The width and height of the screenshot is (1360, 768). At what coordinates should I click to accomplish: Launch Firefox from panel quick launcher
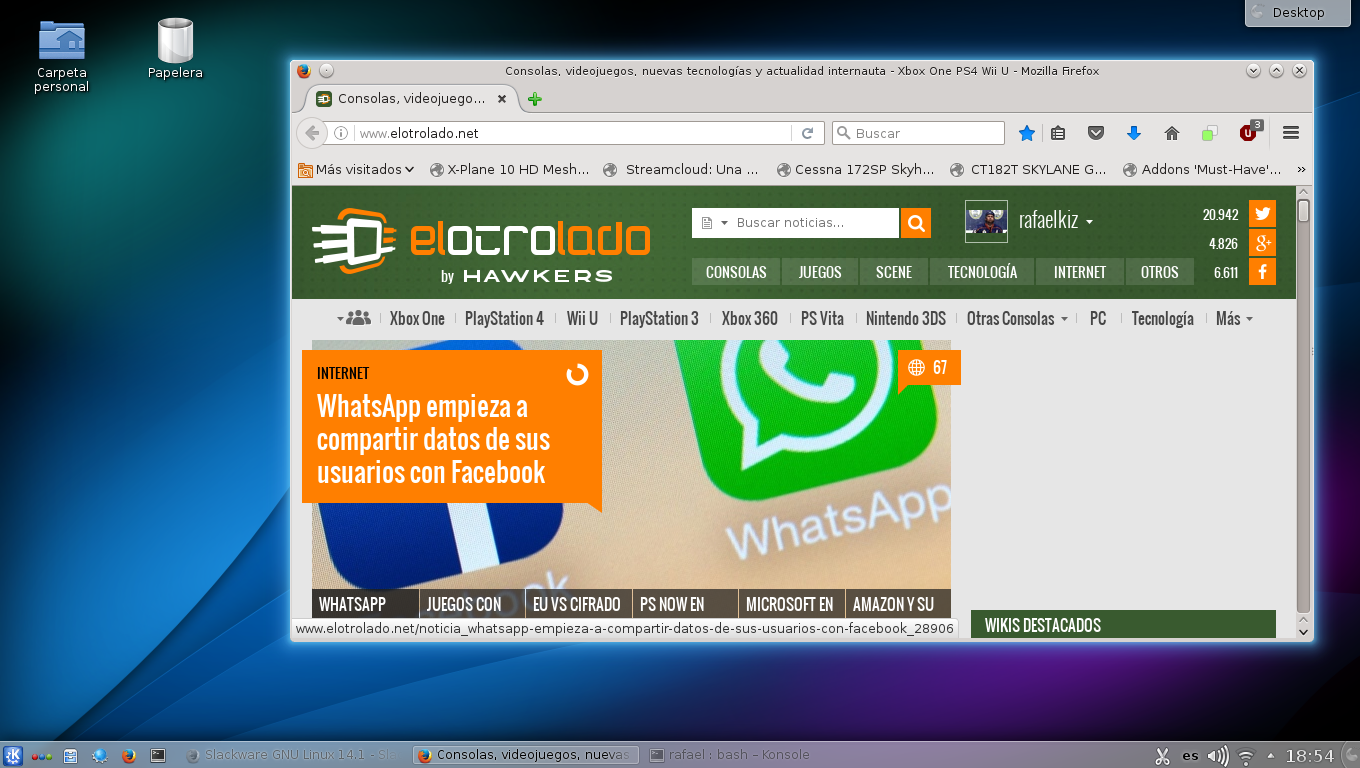click(x=128, y=756)
